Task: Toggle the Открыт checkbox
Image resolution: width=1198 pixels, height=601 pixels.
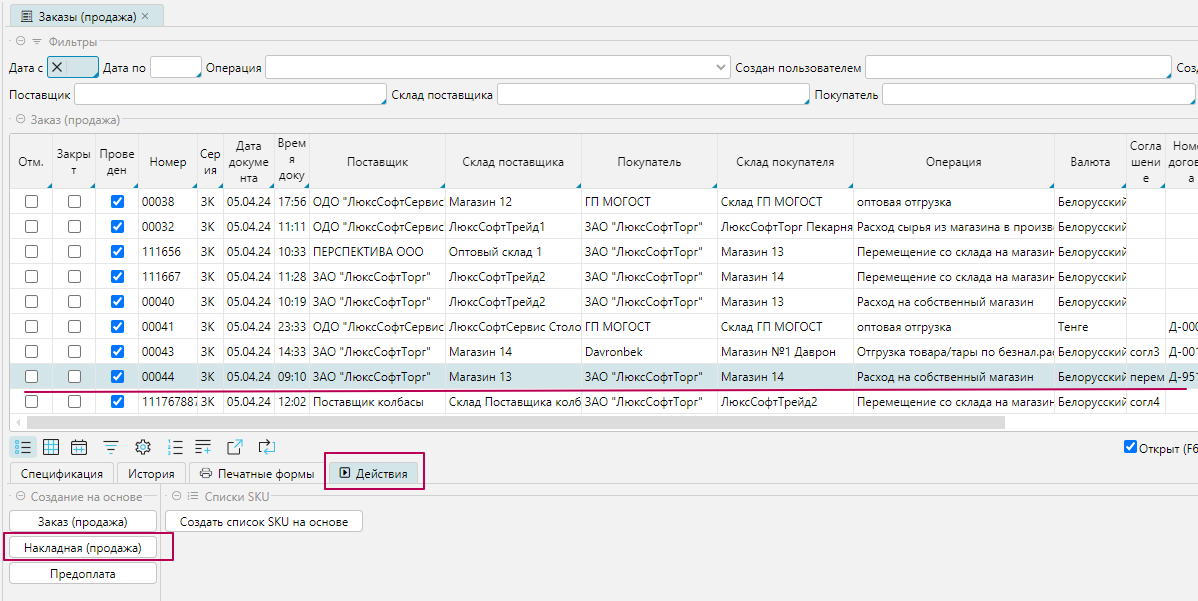Action: click(1131, 447)
